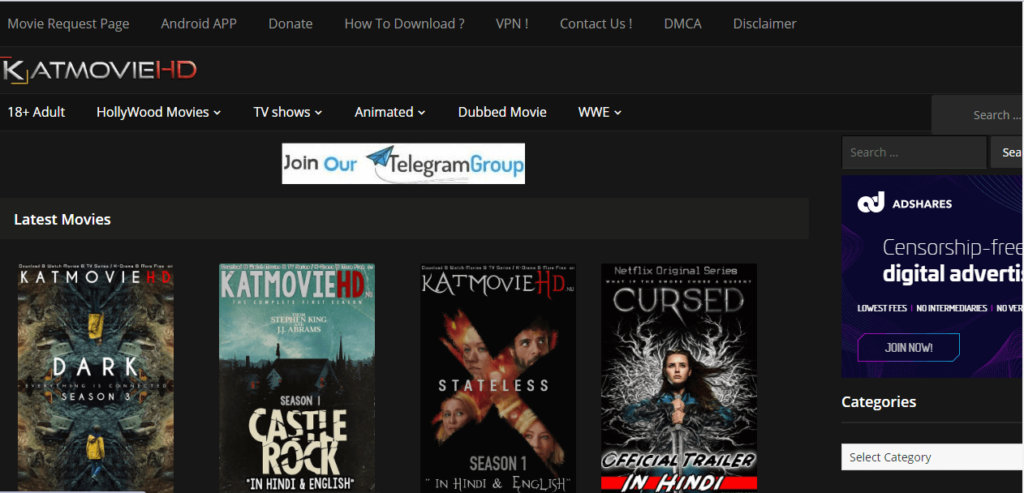This screenshot has width=1024, height=493.
Task: Open How To Download ? page
Action: tap(404, 24)
